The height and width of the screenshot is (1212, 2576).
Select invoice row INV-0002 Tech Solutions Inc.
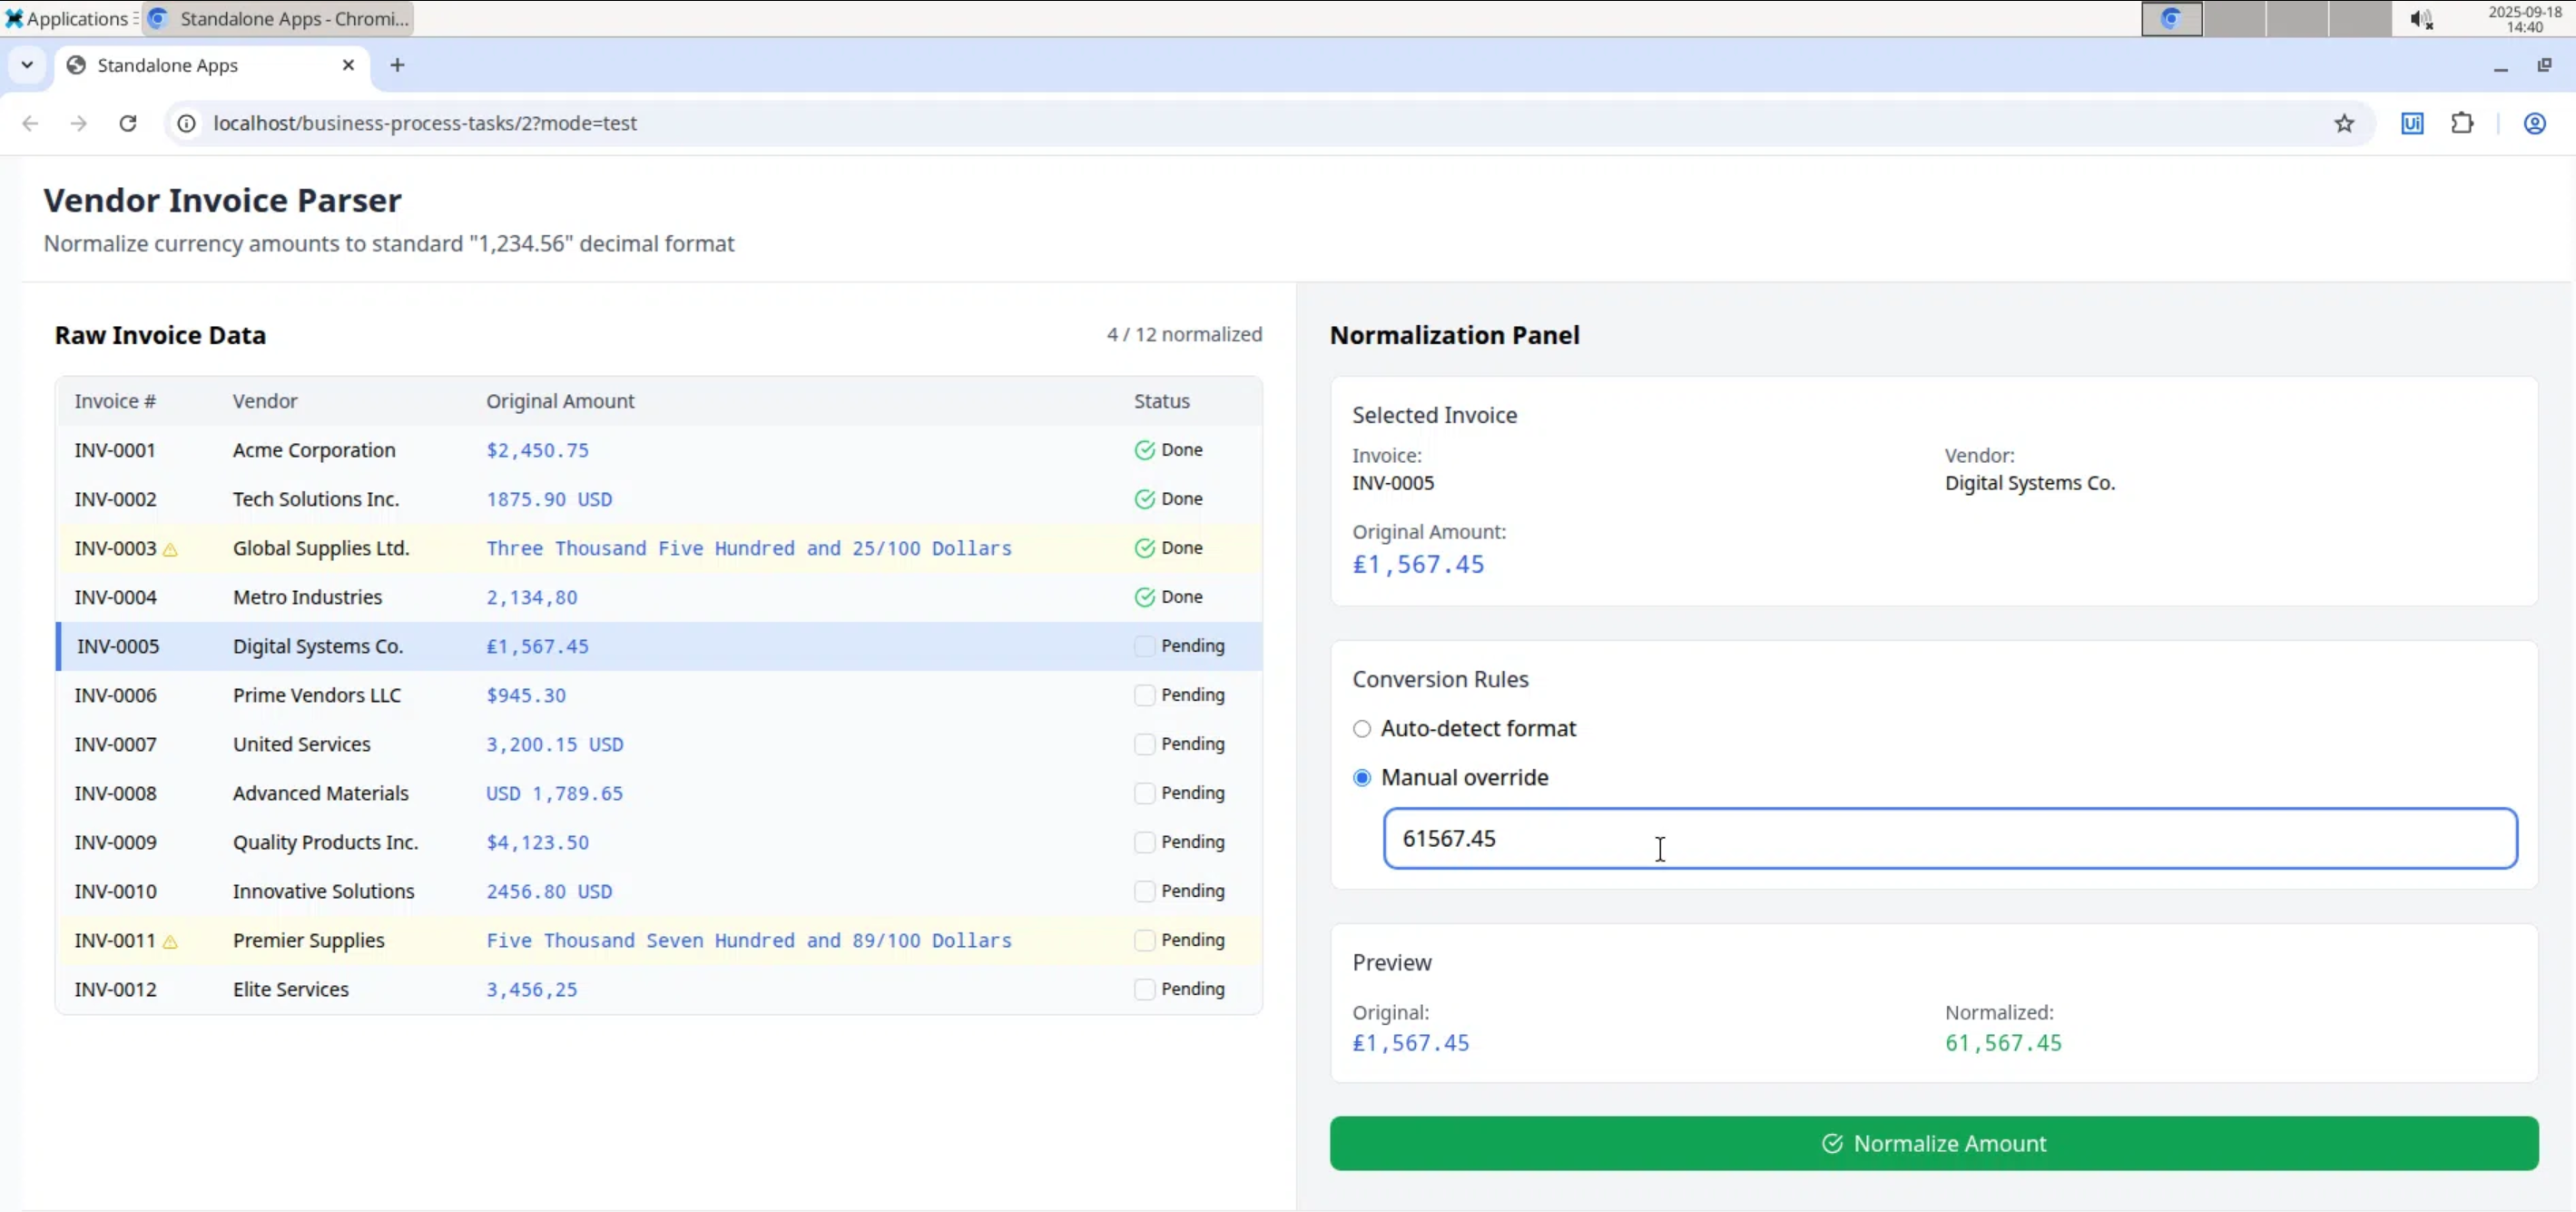pyautogui.click(x=659, y=499)
